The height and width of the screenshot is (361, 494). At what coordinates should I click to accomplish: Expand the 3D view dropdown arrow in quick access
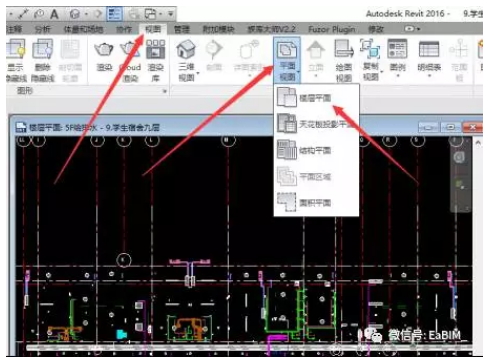86,14
